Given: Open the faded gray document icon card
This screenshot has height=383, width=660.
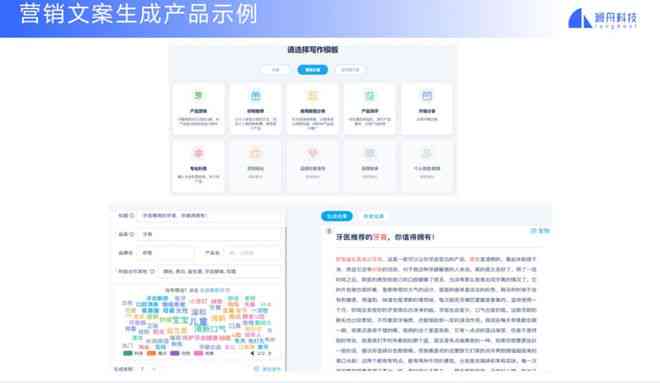Looking at the screenshot, I should [x=370, y=166].
